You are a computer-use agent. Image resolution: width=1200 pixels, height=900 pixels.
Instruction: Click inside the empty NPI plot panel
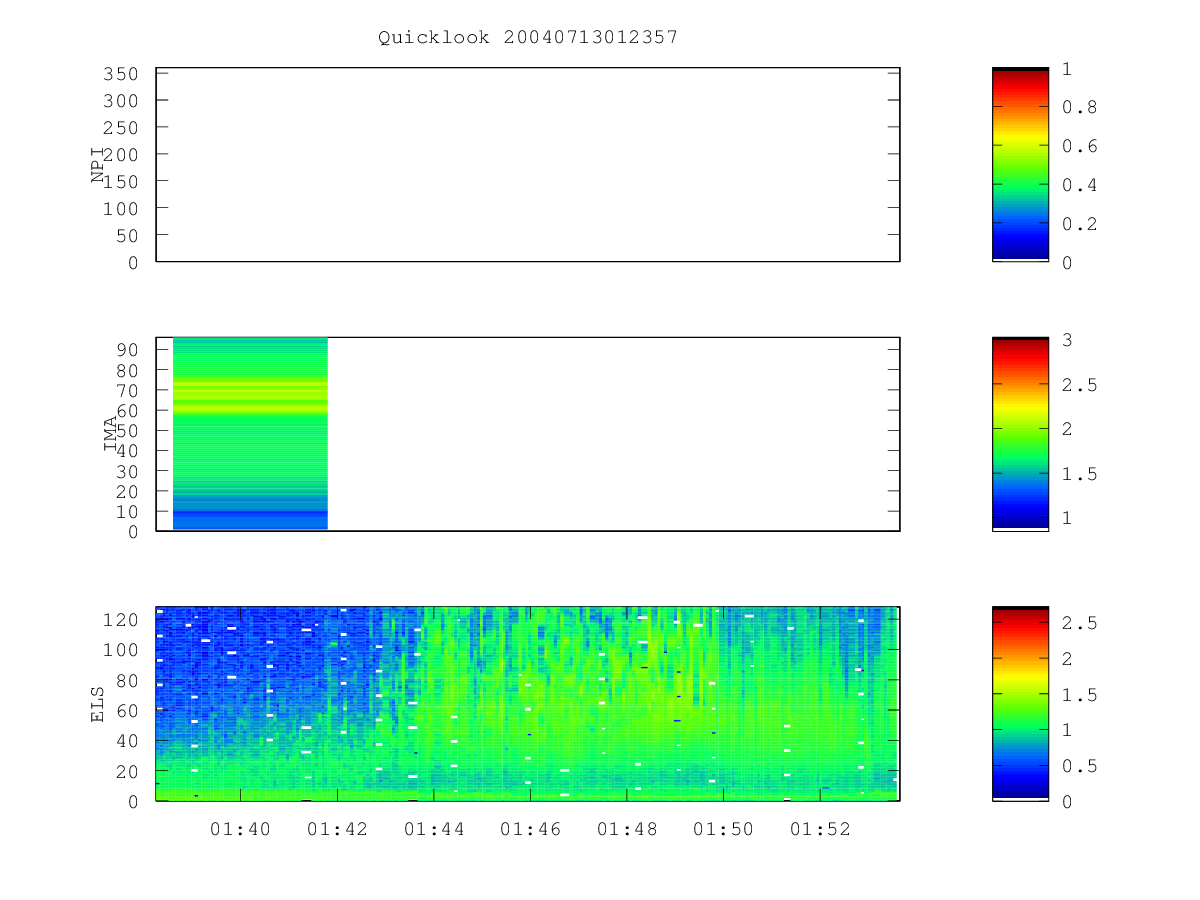pos(528,165)
